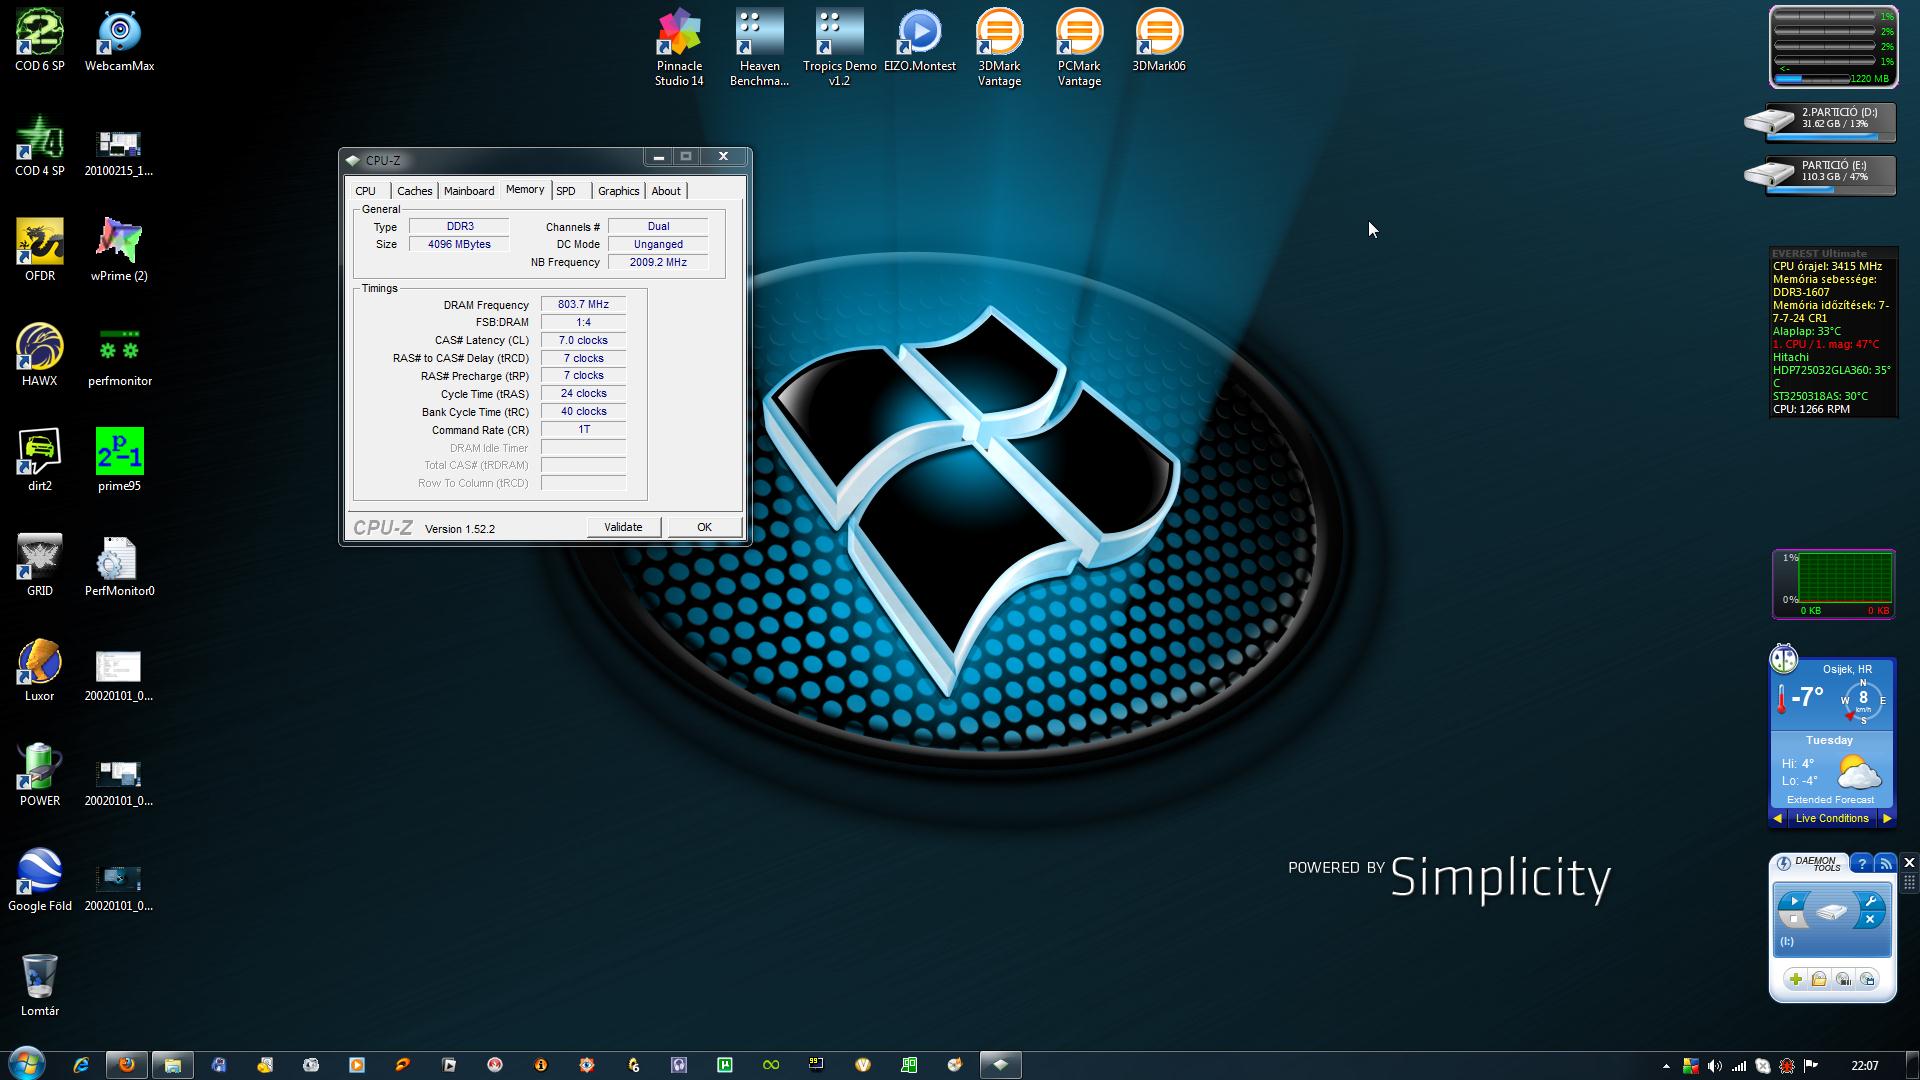Launch Internet Explorer from the taskbar
Image resolution: width=1920 pixels, height=1080 pixels.
coord(81,1065)
